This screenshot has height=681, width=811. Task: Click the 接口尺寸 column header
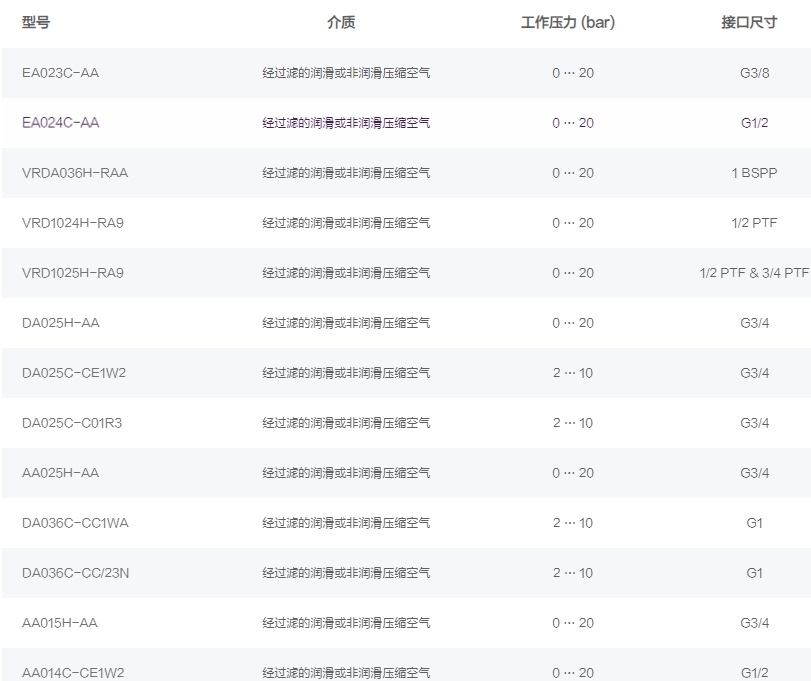[749, 22]
